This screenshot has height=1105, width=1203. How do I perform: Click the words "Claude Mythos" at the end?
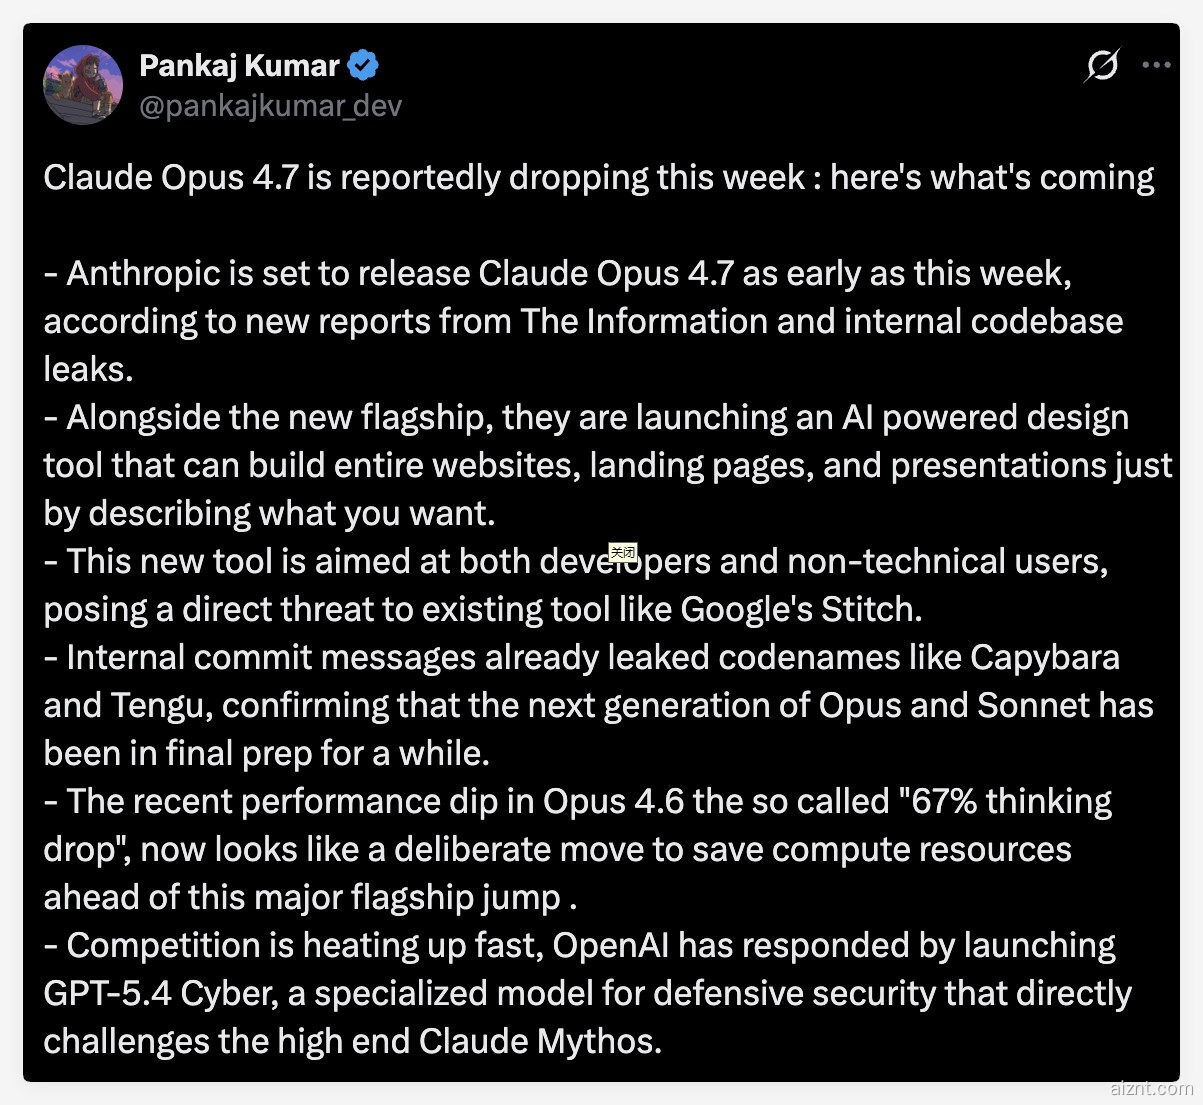pos(538,1041)
